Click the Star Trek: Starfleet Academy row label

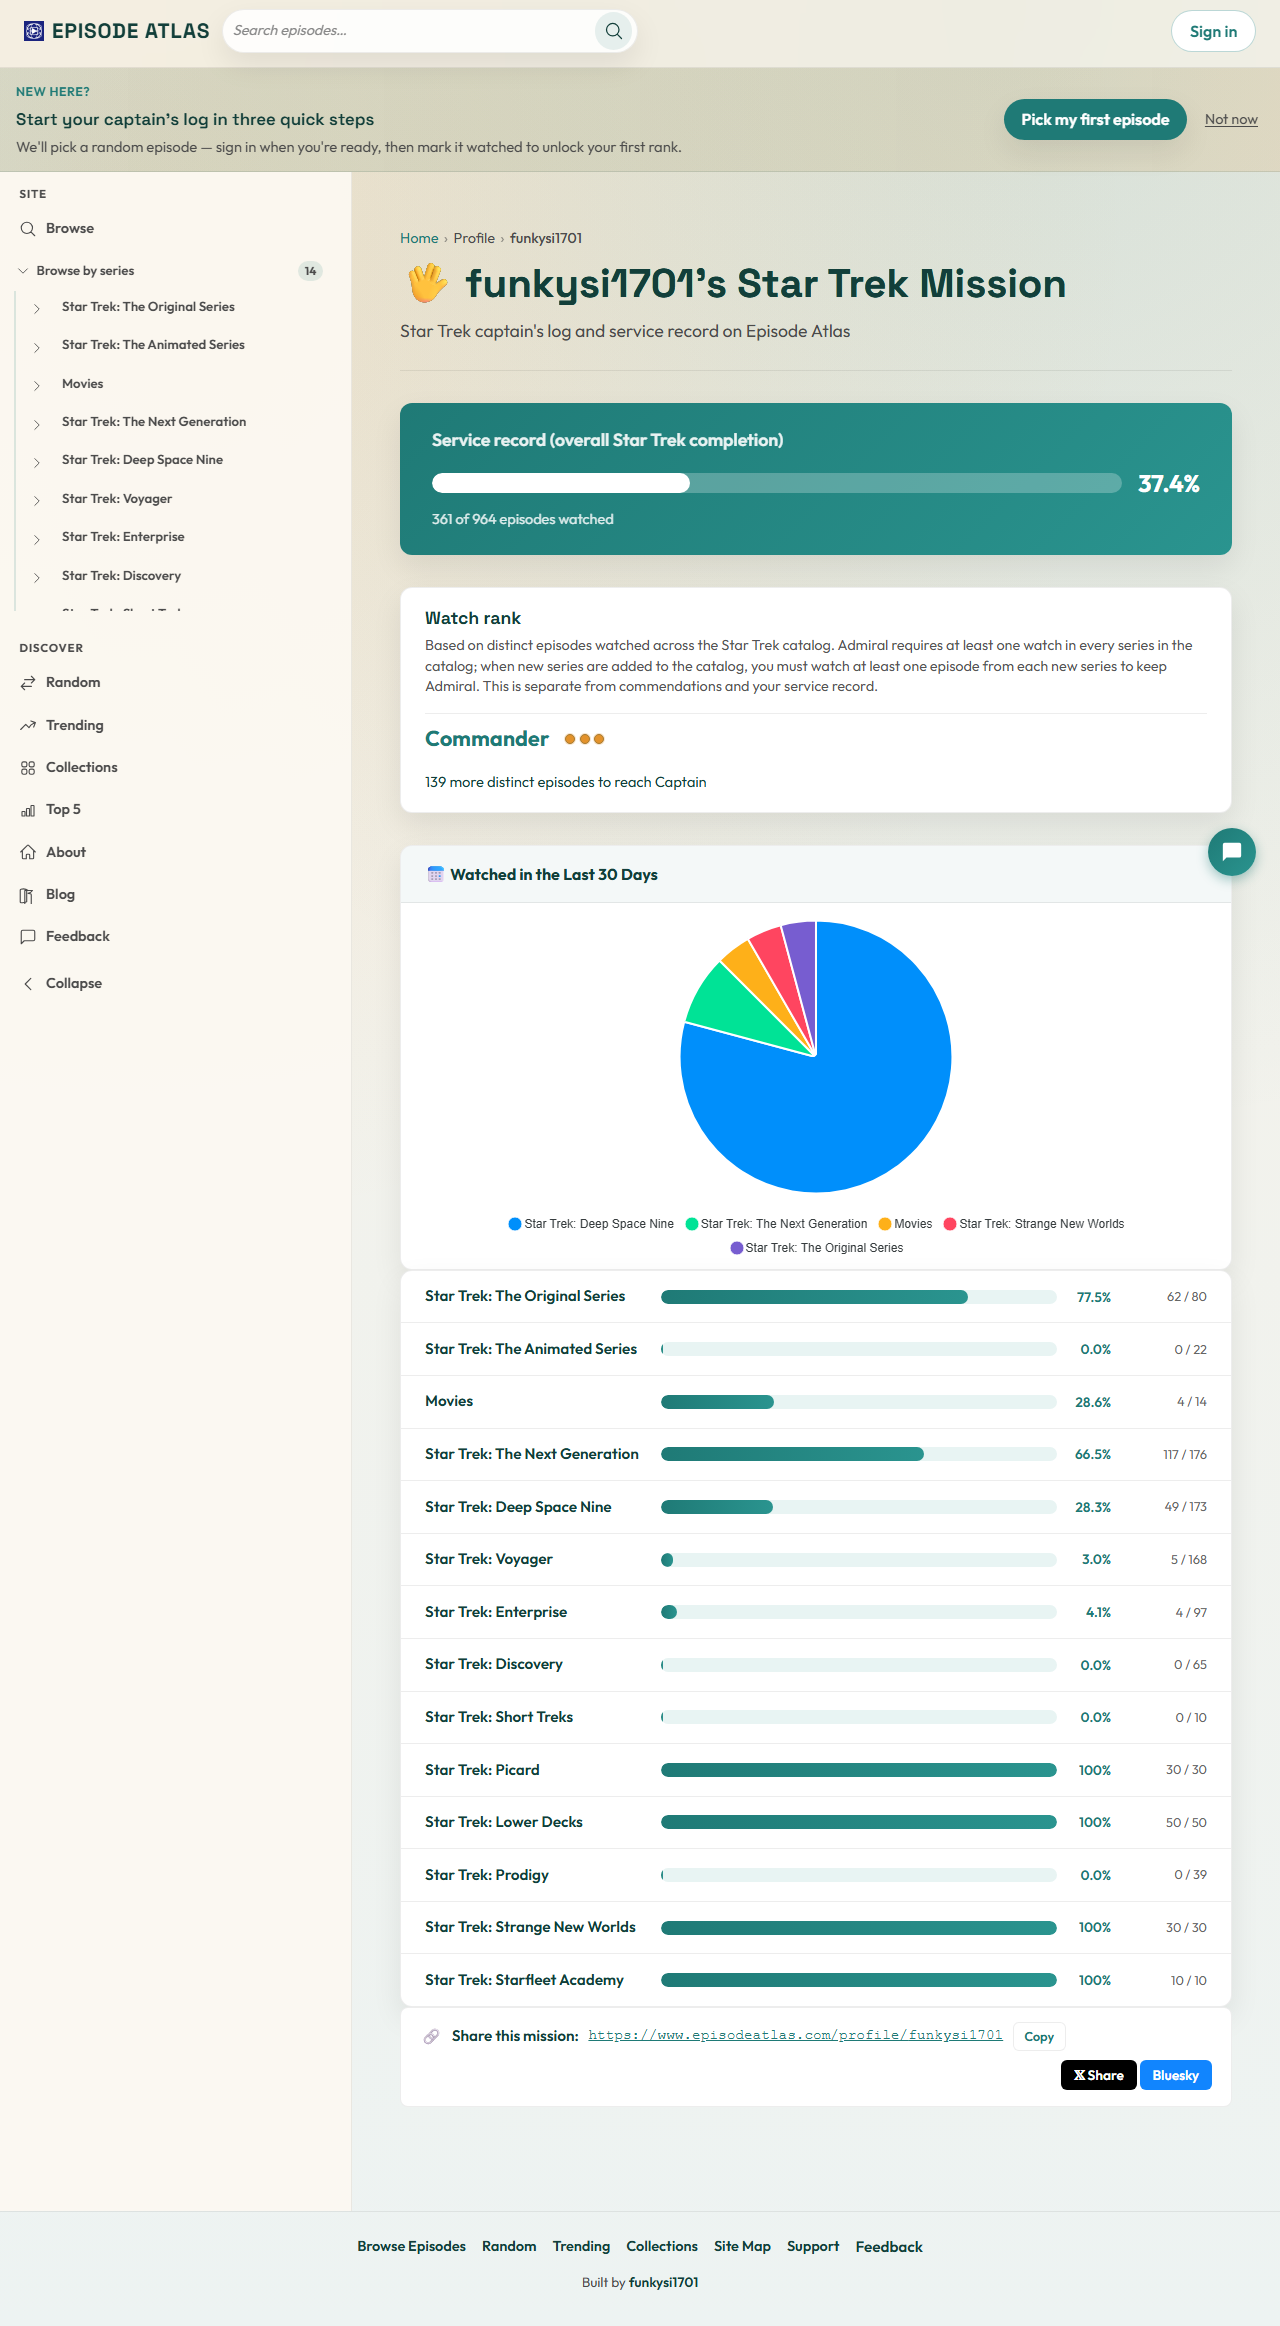(x=524, y=1980)
